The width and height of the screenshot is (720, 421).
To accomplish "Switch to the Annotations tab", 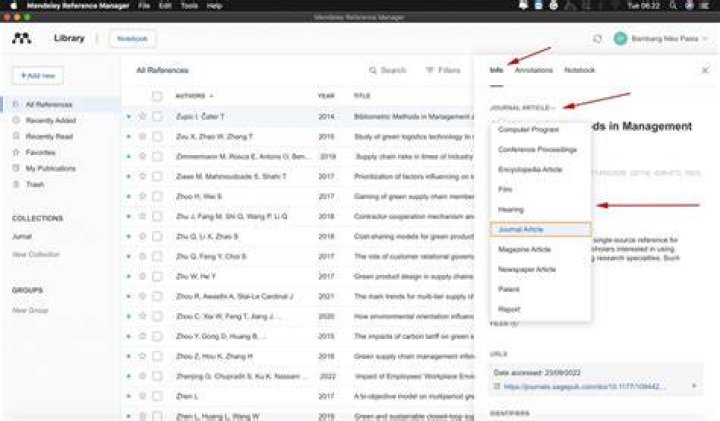I will click(x=534, y=70).
